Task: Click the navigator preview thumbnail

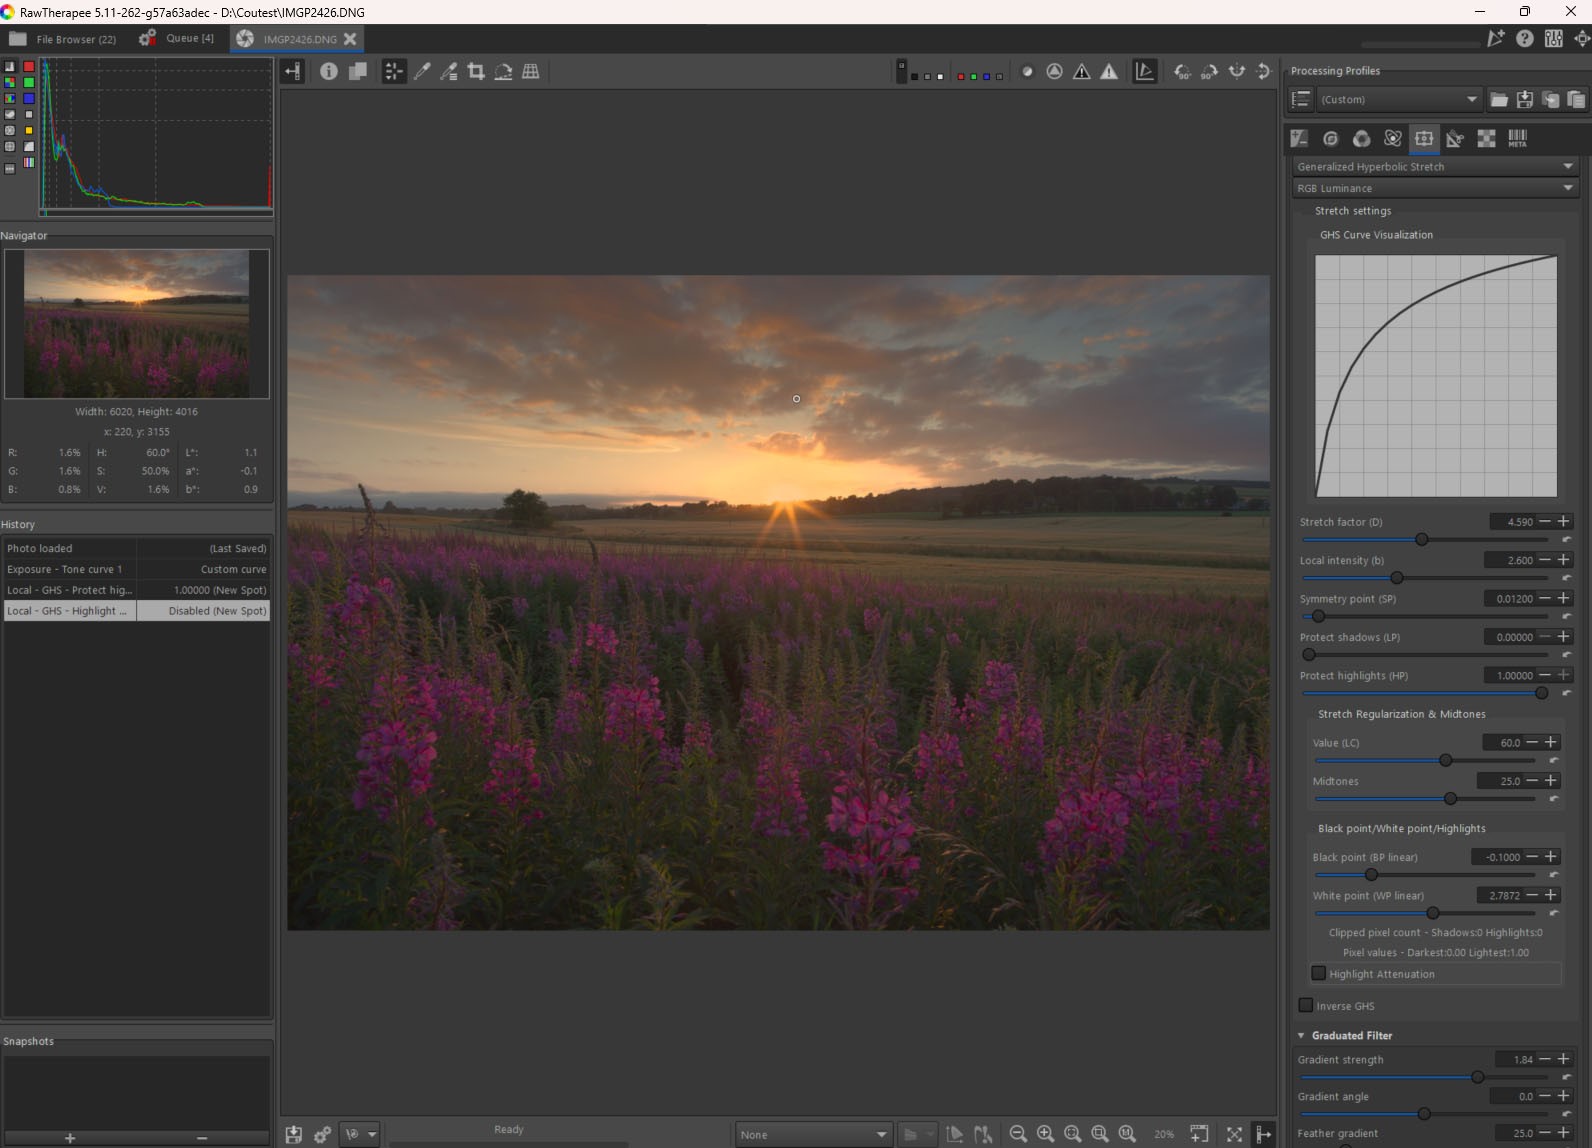Action: (137, 323)
